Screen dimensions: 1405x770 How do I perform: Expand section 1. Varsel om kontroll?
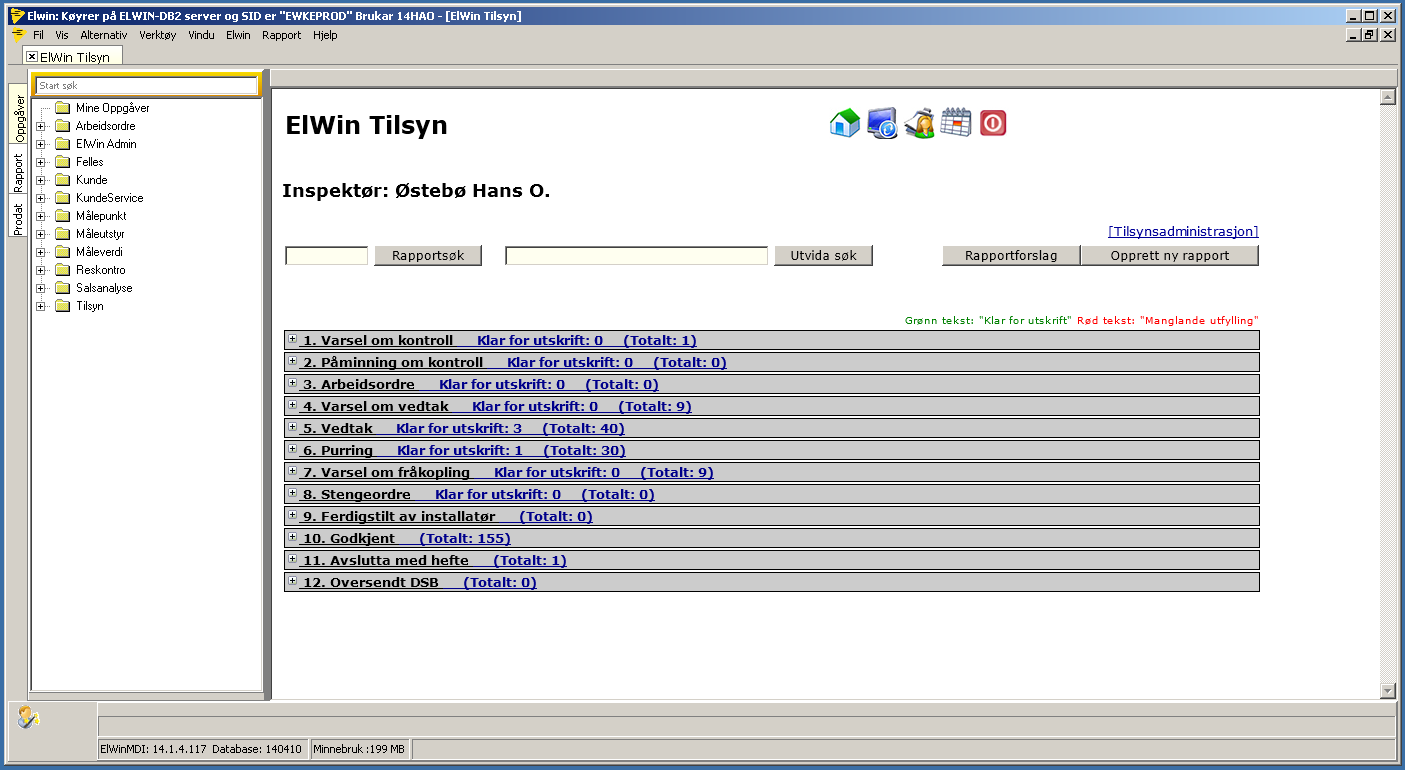click(293, 339)
